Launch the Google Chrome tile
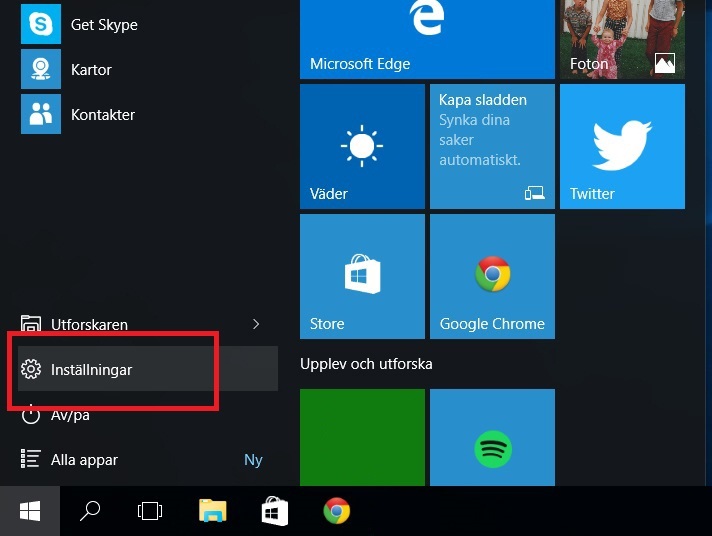 coord(492,276)
